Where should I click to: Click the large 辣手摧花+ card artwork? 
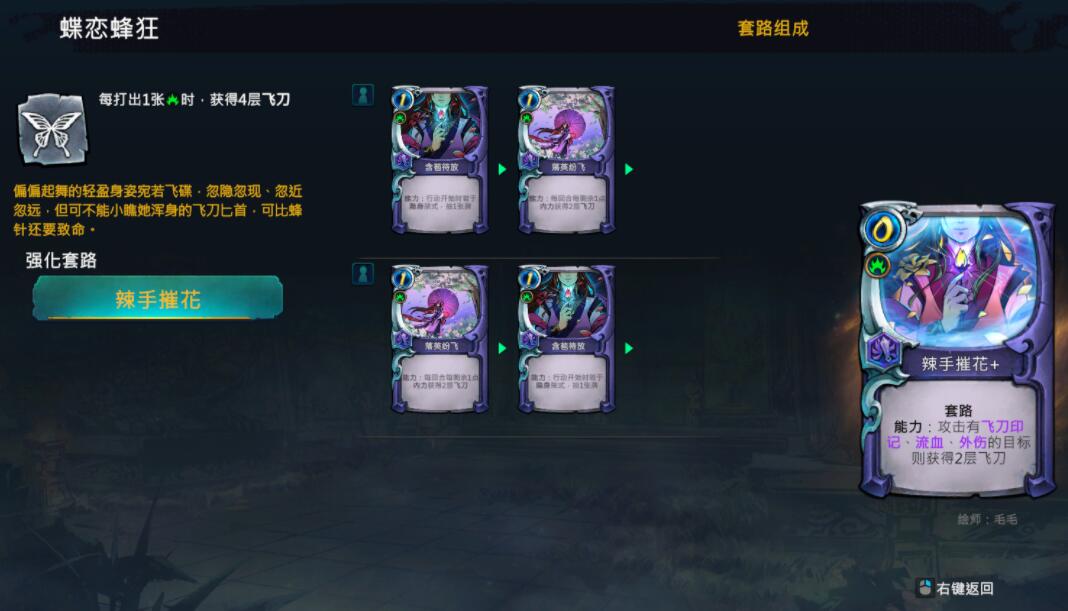[x=960, y=279]
